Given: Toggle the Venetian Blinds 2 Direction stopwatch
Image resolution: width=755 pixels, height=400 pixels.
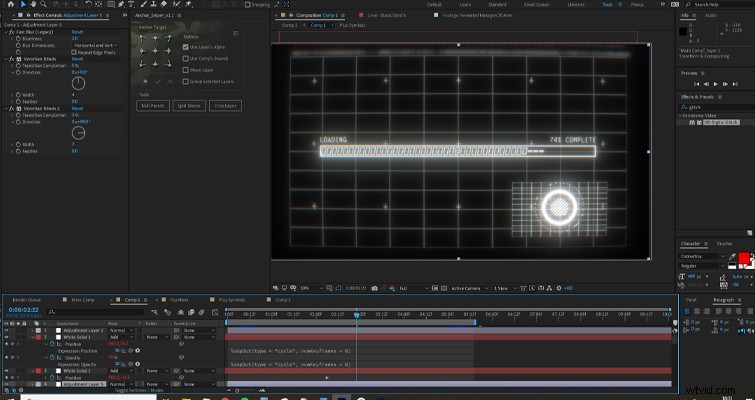Looking at the screenshot, I should pos(18,122).
